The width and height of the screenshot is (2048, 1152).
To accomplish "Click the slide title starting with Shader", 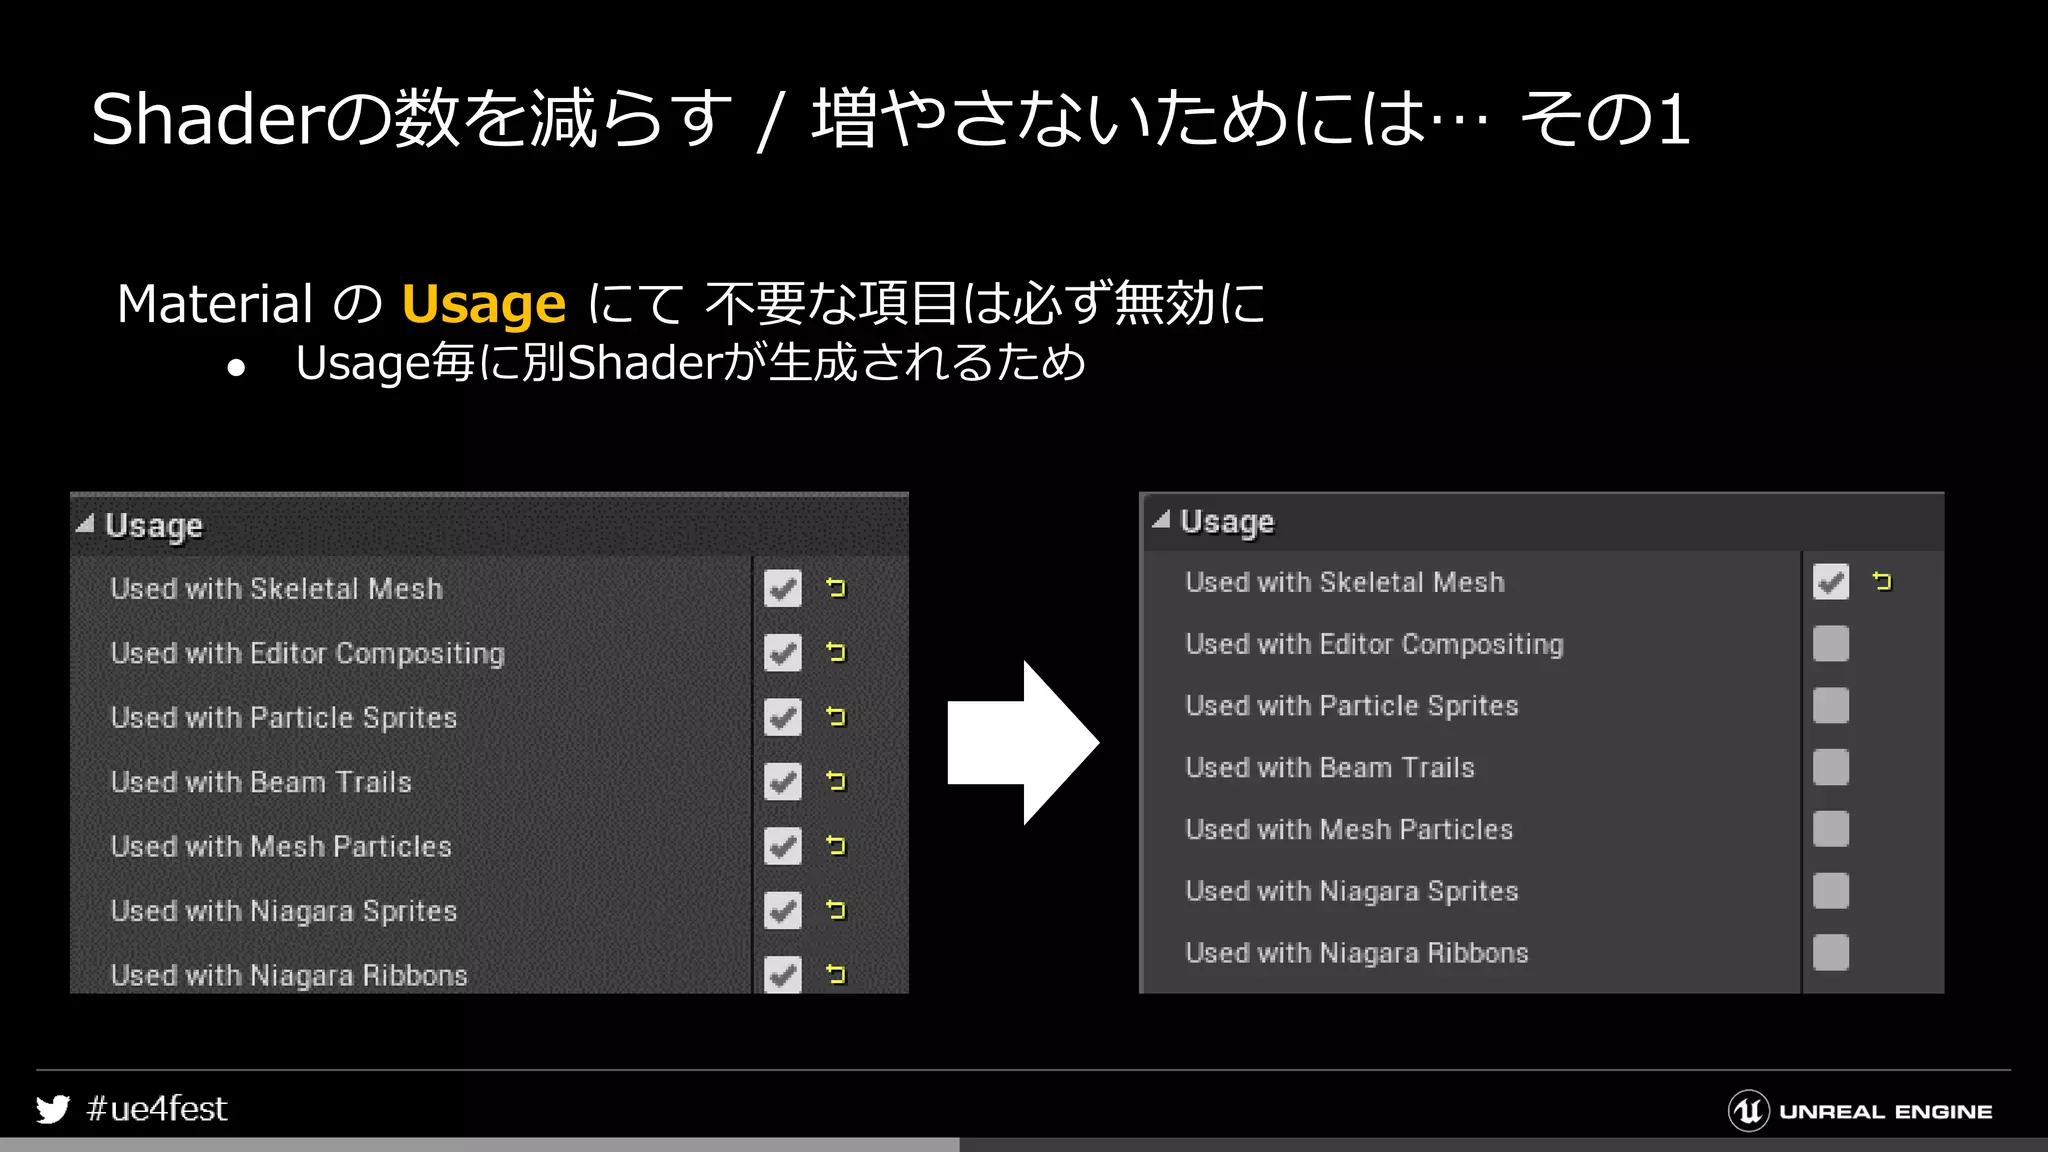I will pyautogui.click(x=890, y=119).
